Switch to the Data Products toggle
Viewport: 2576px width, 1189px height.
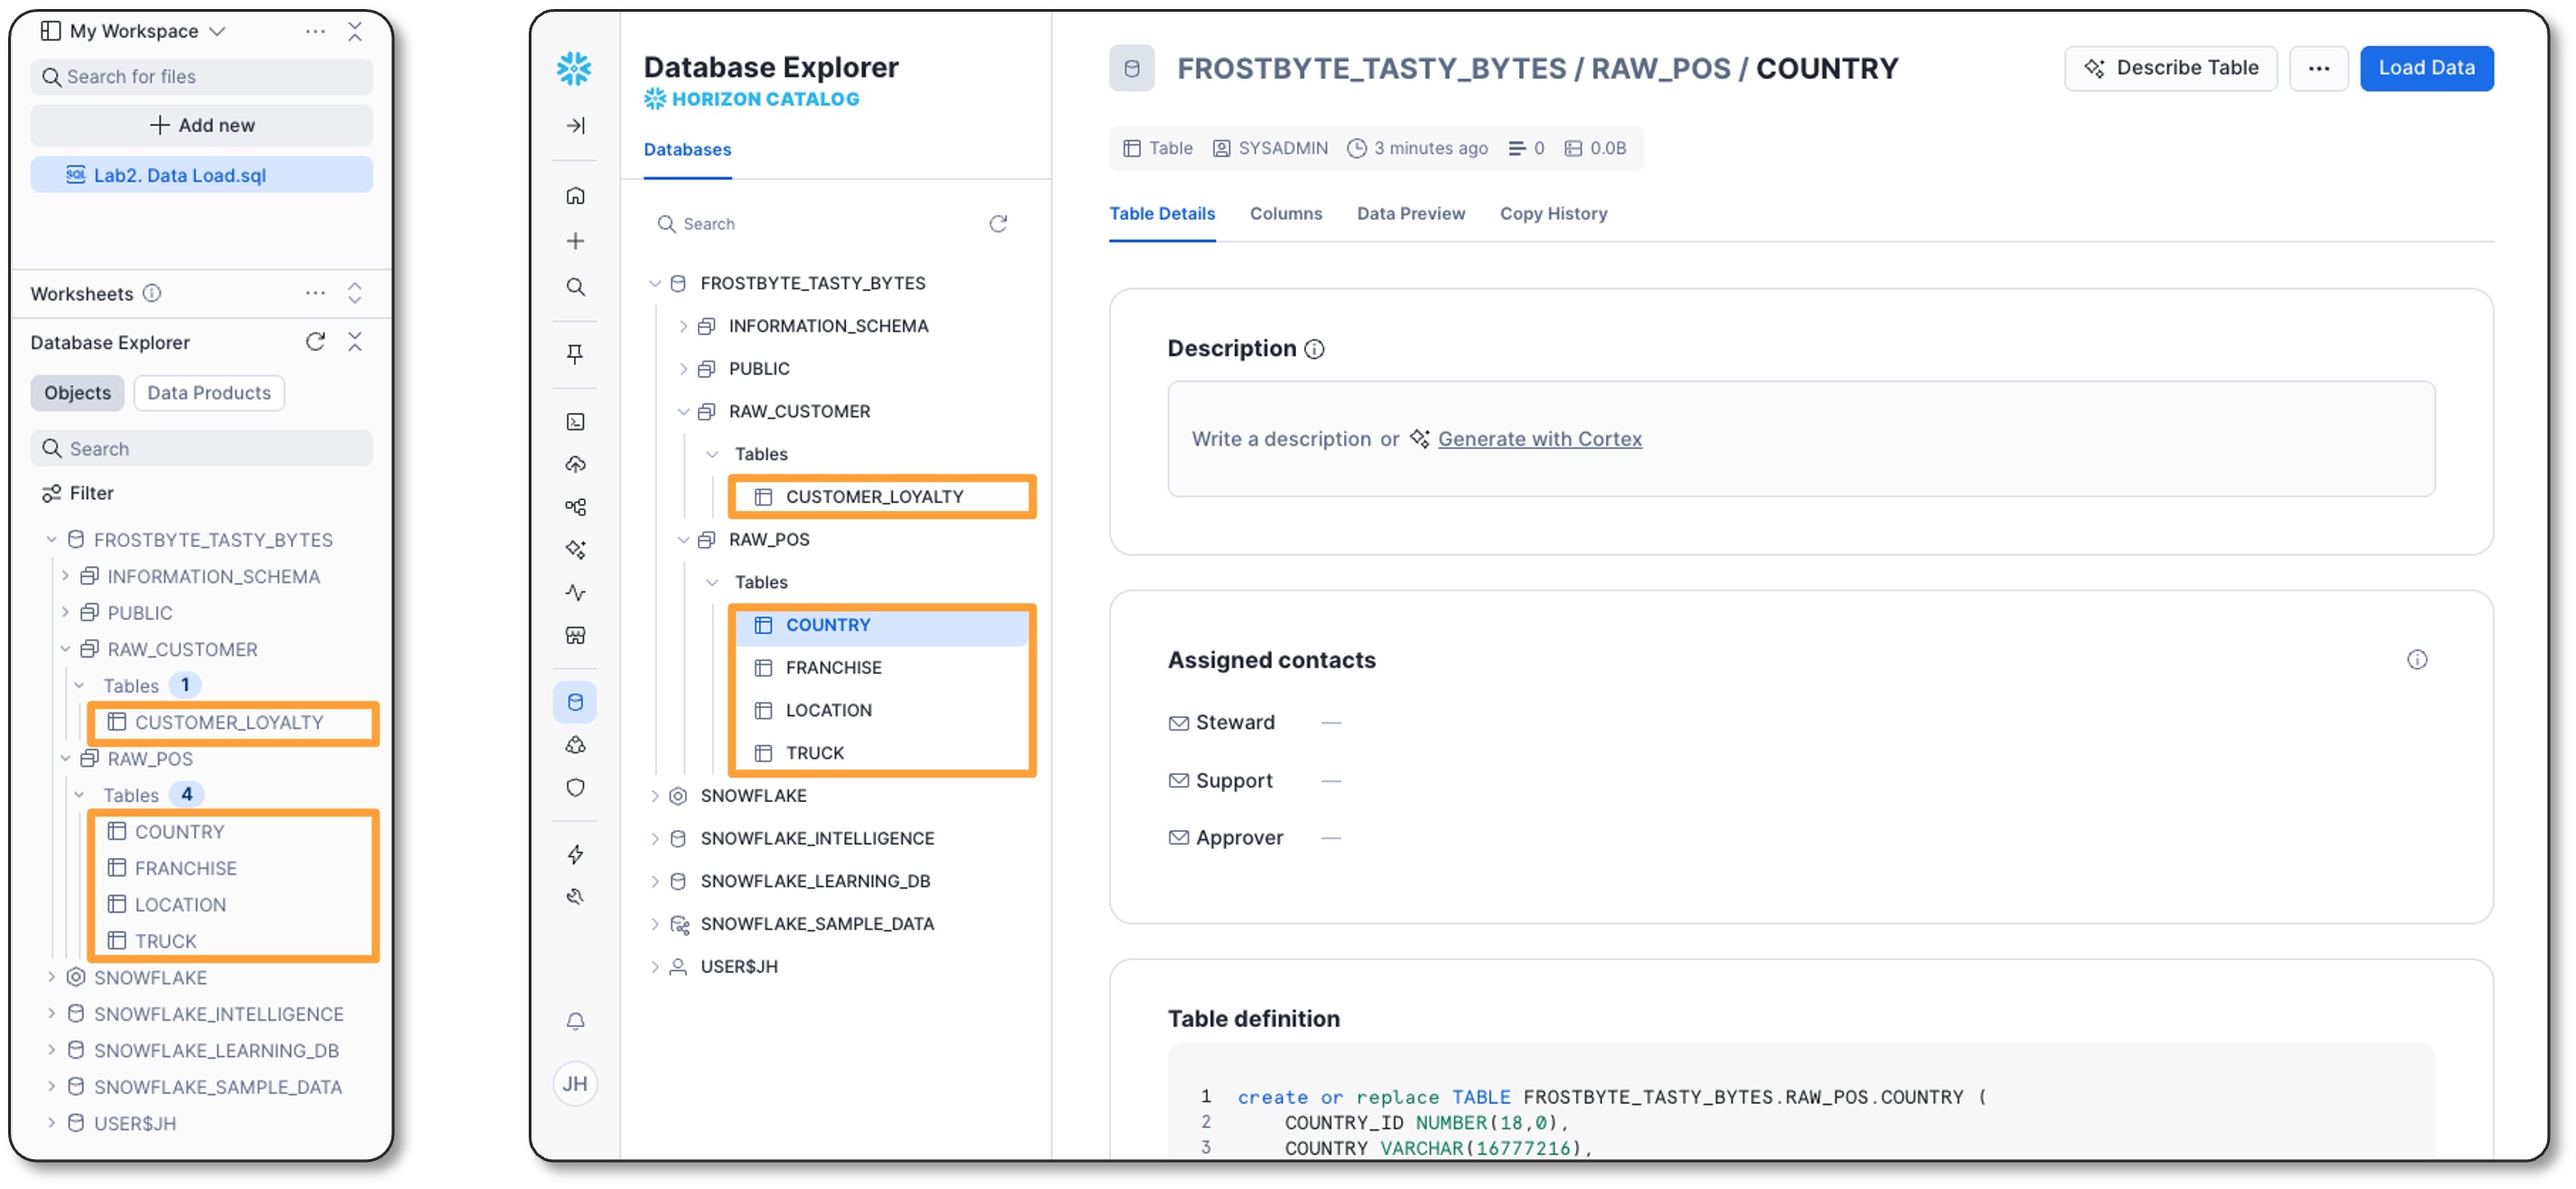tap(208, 393)
